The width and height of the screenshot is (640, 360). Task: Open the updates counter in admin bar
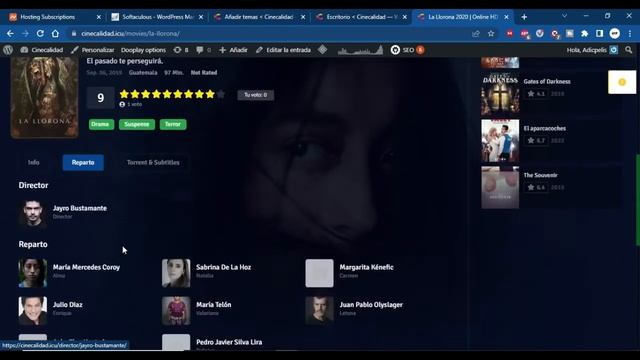click(181, 50)
